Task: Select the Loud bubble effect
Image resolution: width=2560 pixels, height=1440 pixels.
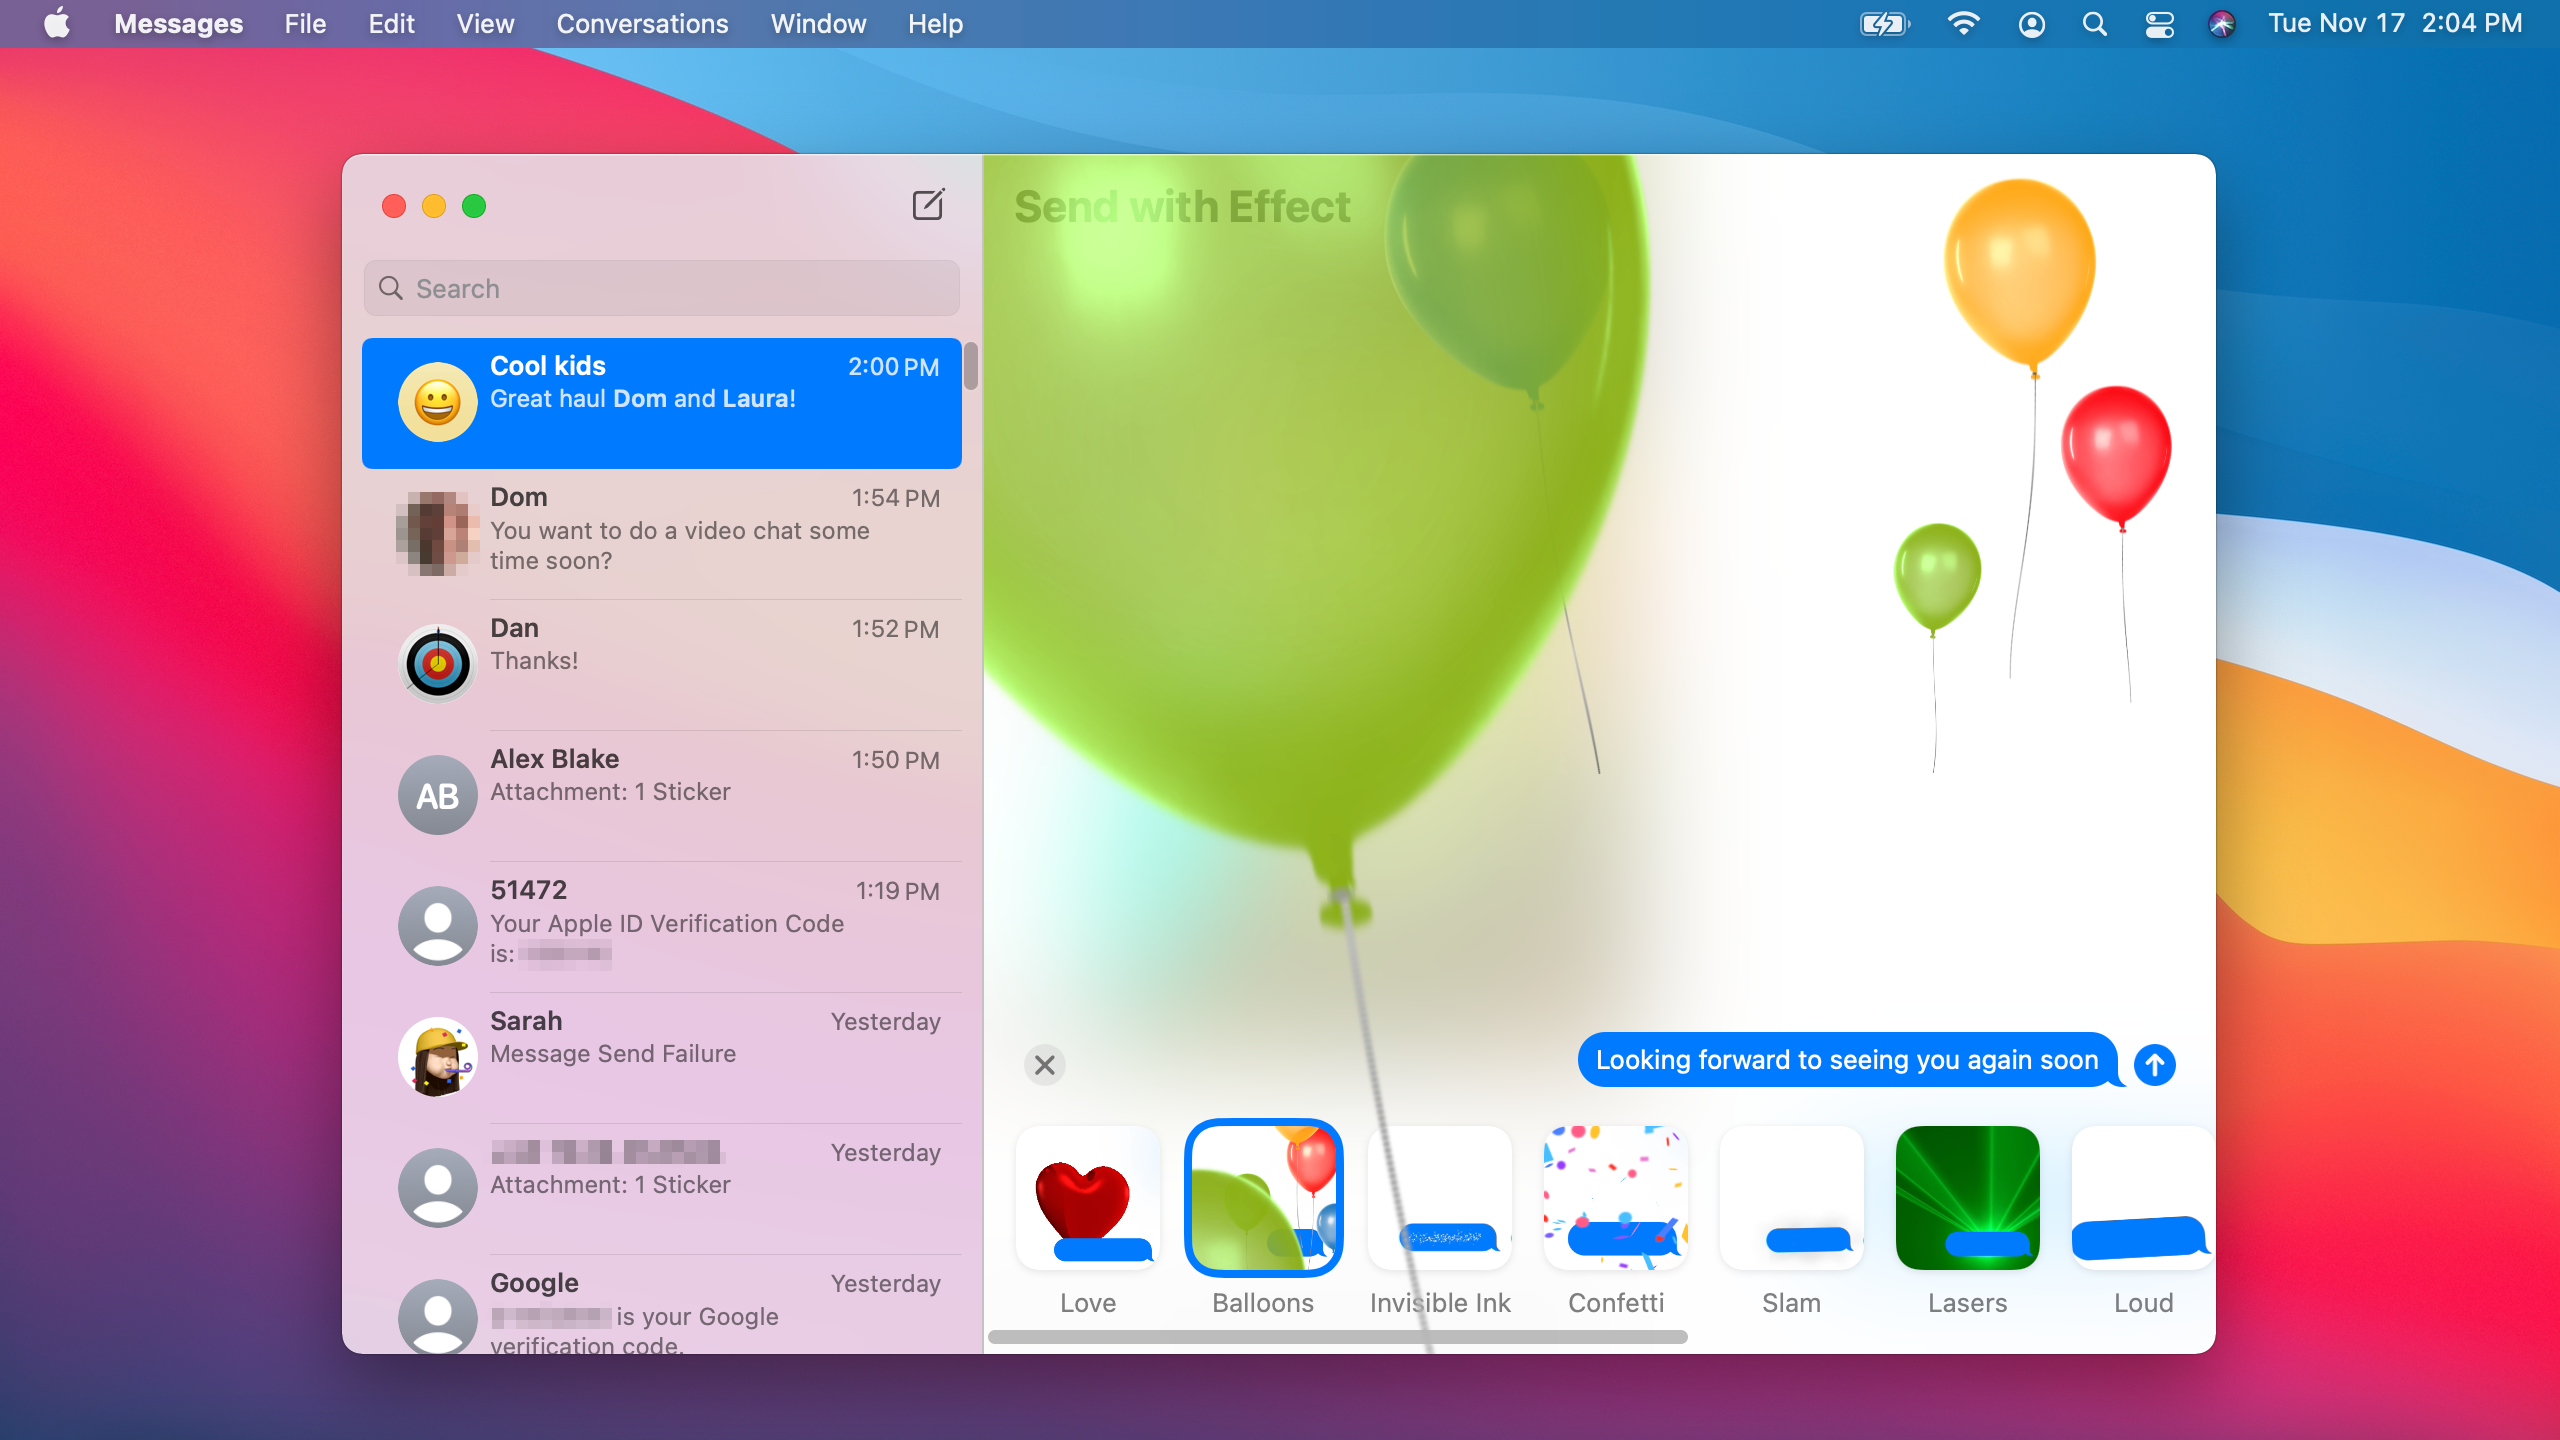Action: point(2143,1198)
